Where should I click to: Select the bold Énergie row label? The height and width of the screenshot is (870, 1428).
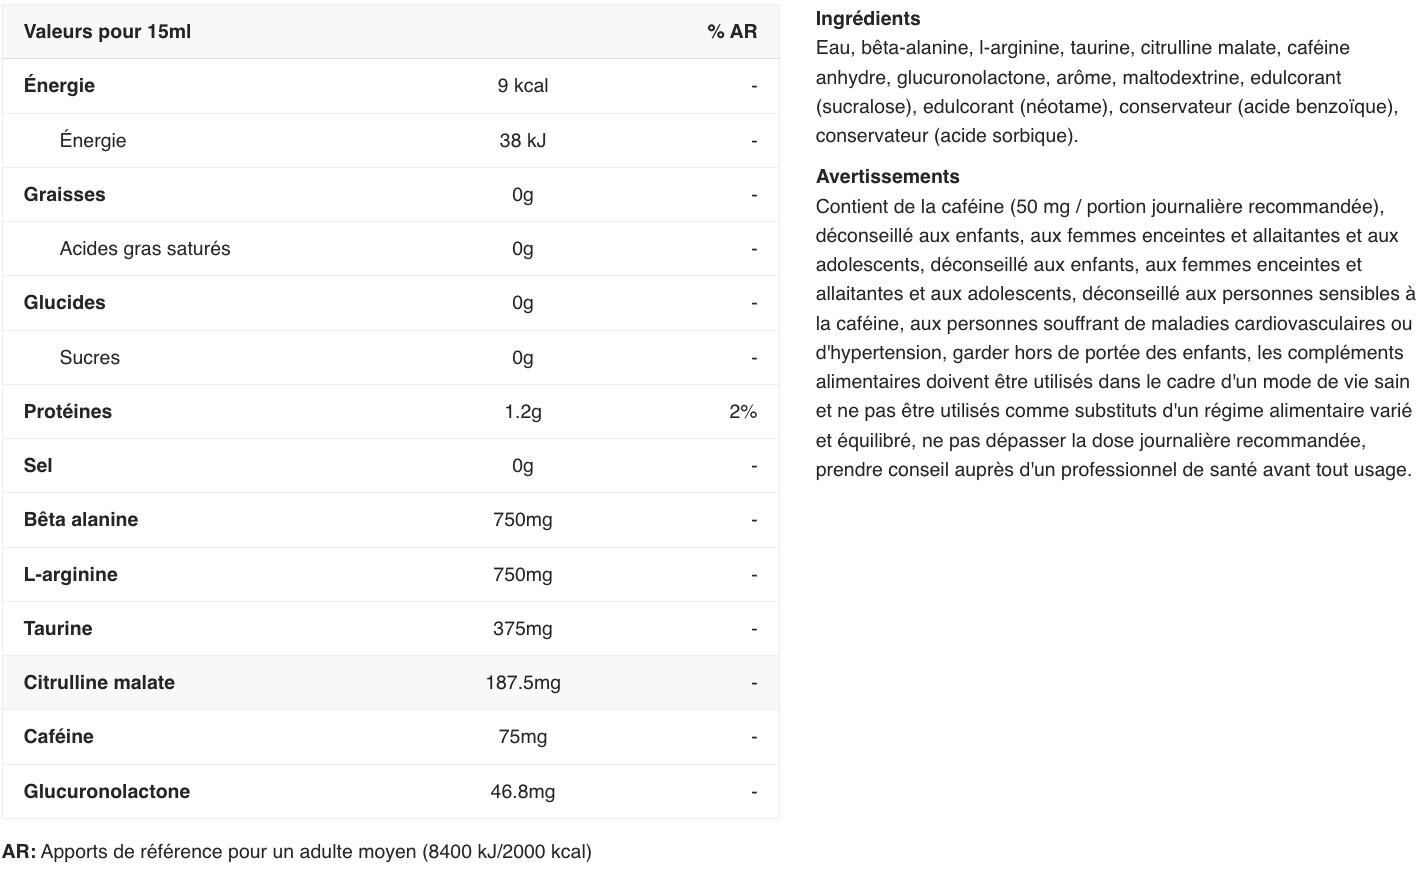pyautogui.click(x=59, y=86)
